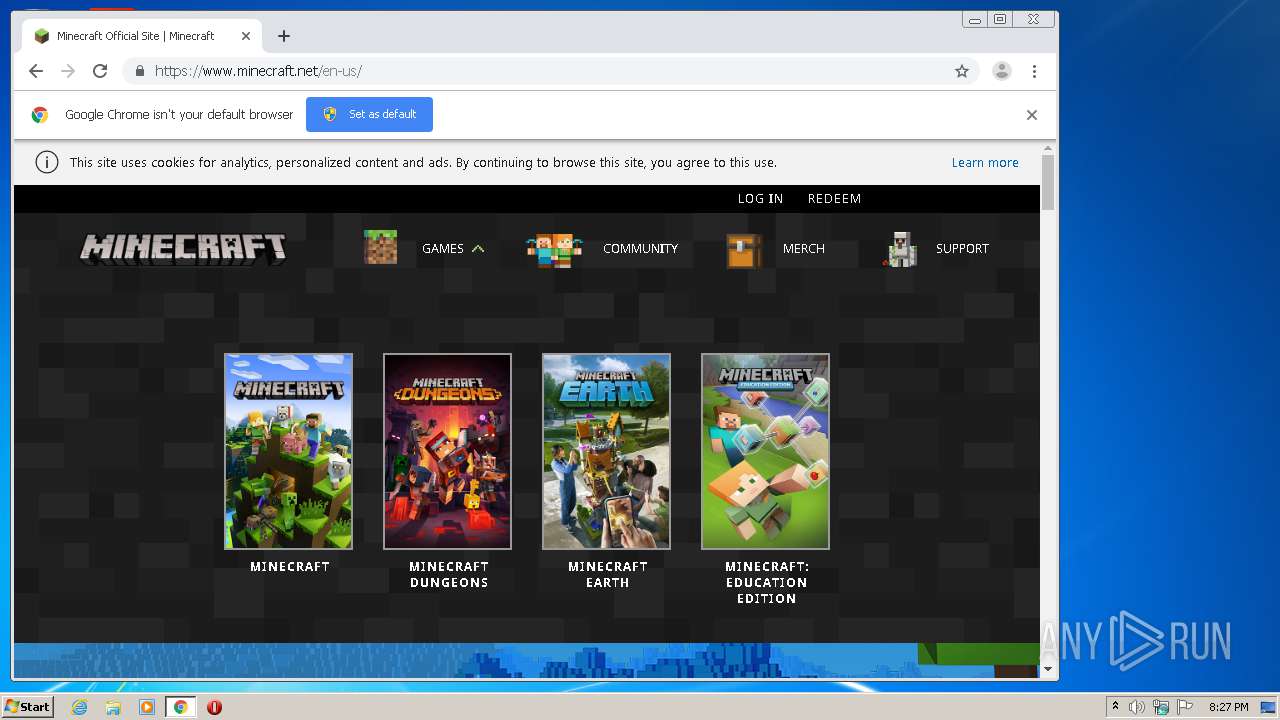Click the Steve and Alex Community icon
The width and height of the screenshot is (1280, 720).
coord(554,249)
